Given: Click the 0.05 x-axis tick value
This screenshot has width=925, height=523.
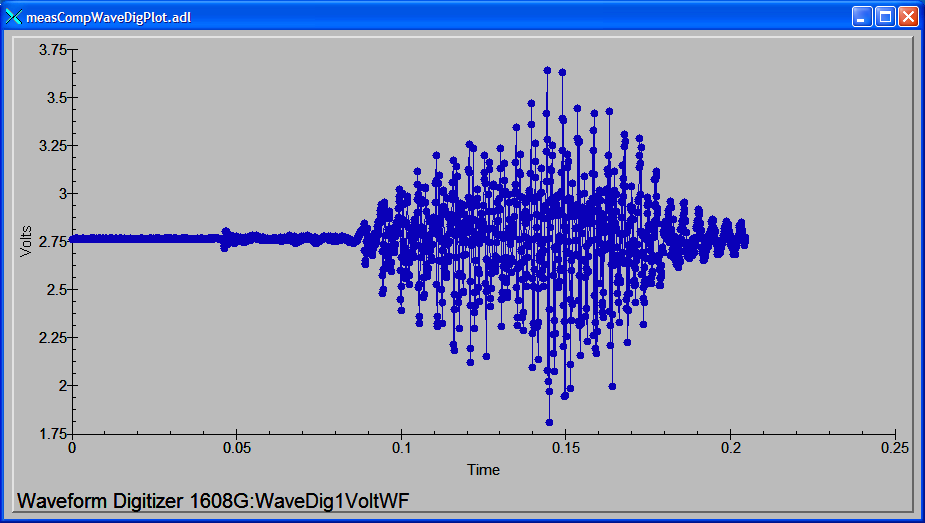Looking at the screenshot, I should pyautogui.click(x=236, y=449).
